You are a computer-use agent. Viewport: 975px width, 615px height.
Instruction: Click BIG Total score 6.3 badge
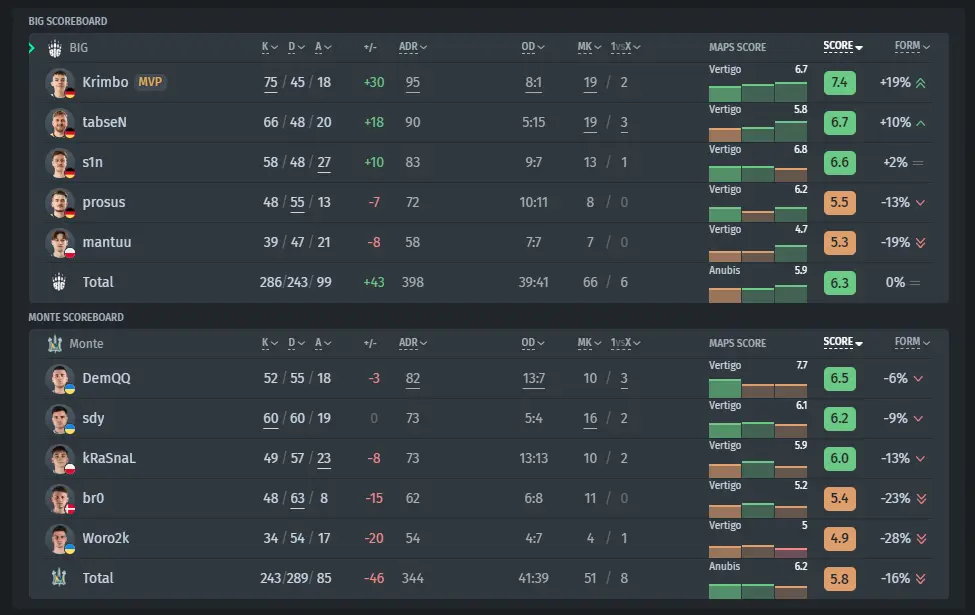coord(839,283)
